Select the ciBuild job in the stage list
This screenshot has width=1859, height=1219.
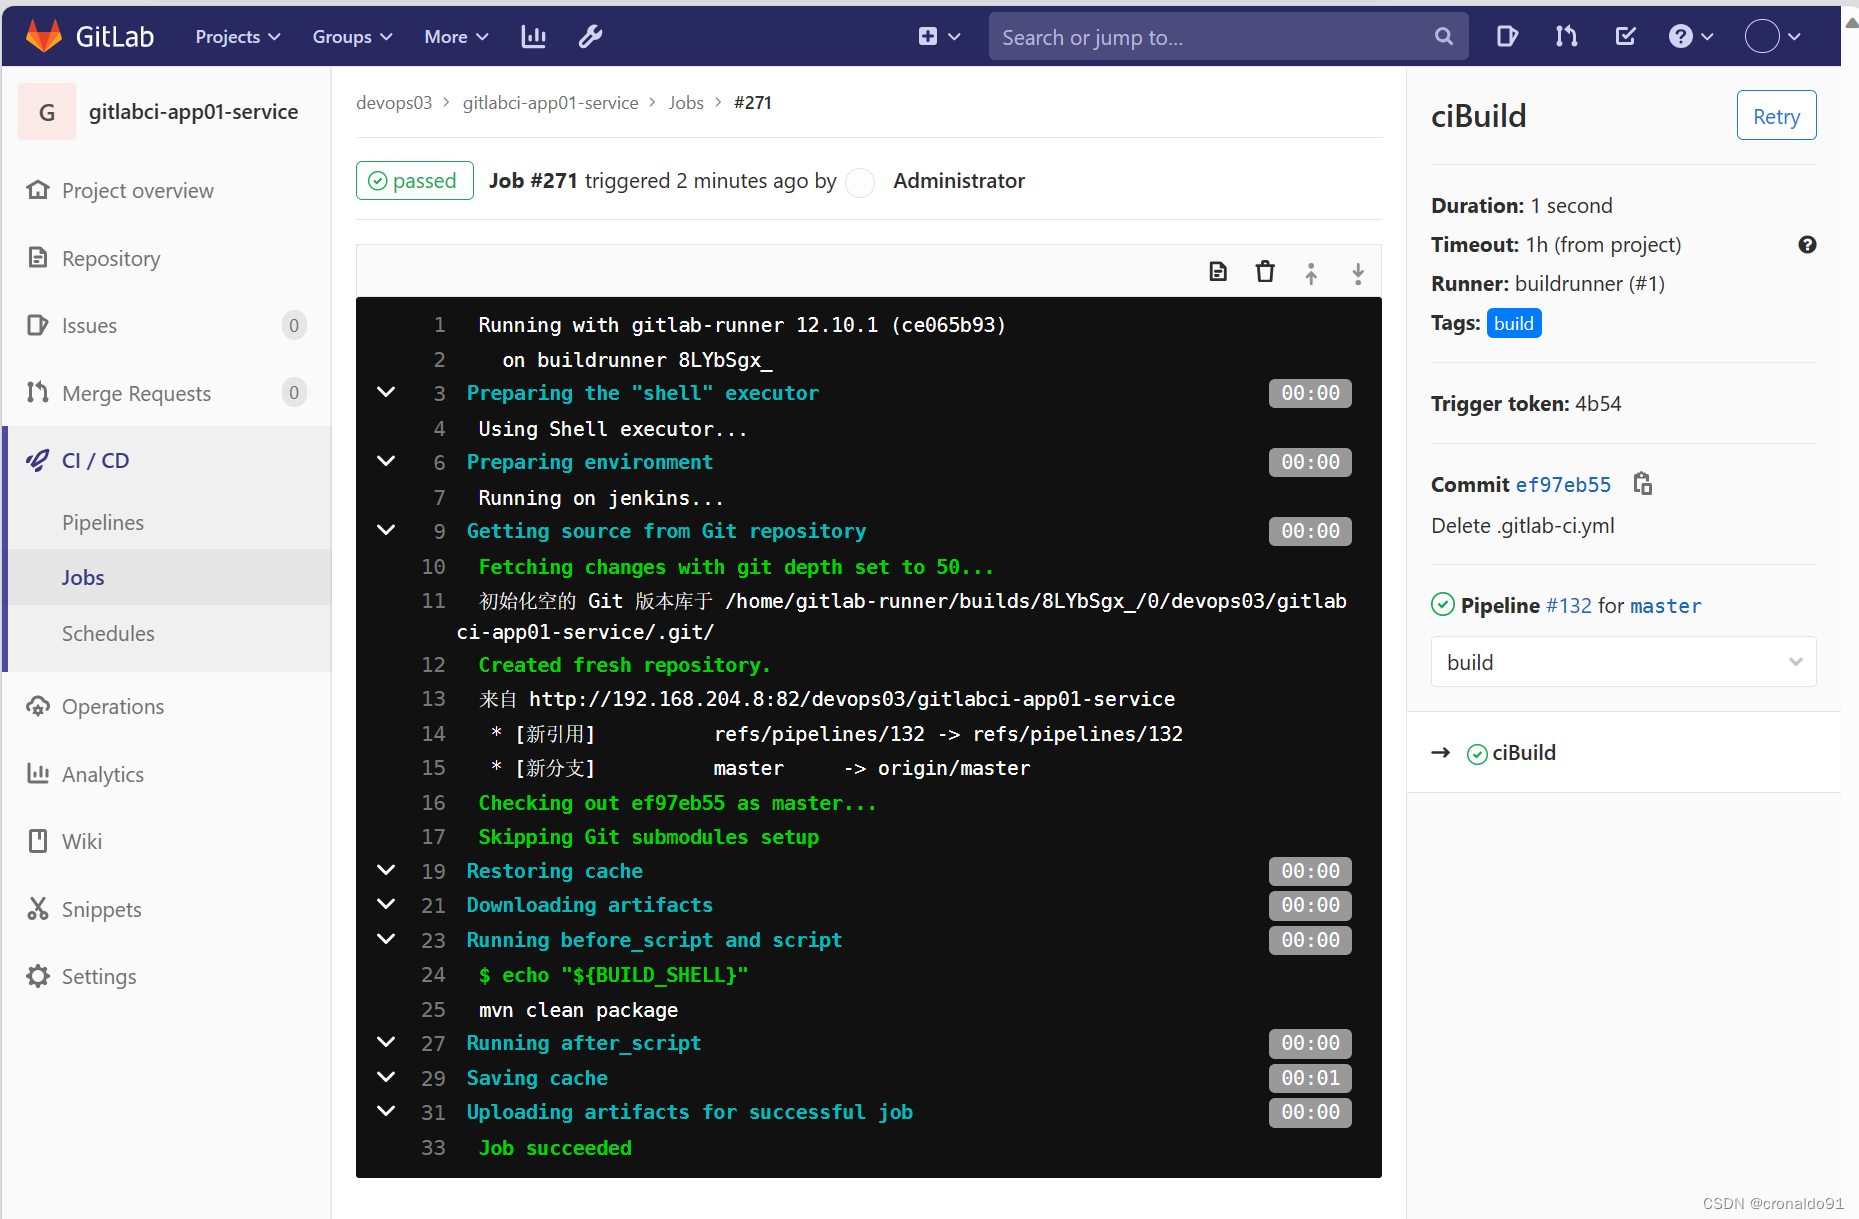pos(1523,753)
